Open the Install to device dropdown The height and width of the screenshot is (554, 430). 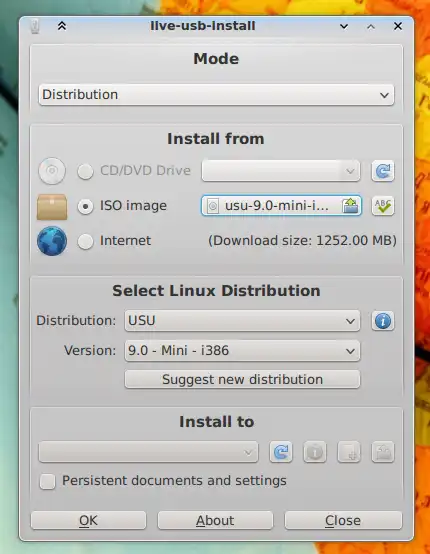(148, 452)
